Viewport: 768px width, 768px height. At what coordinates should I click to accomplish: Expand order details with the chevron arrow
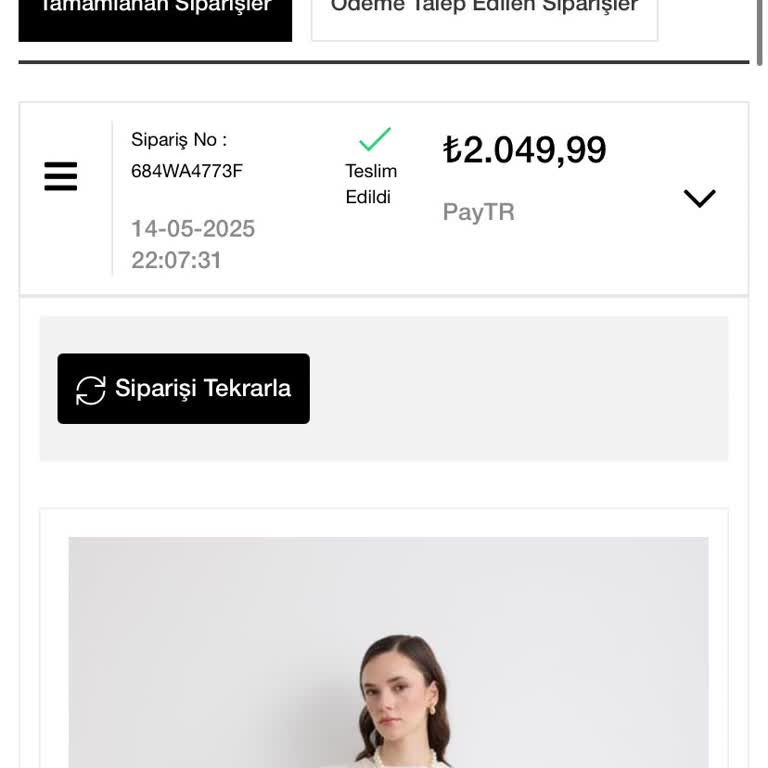(699, 198)
